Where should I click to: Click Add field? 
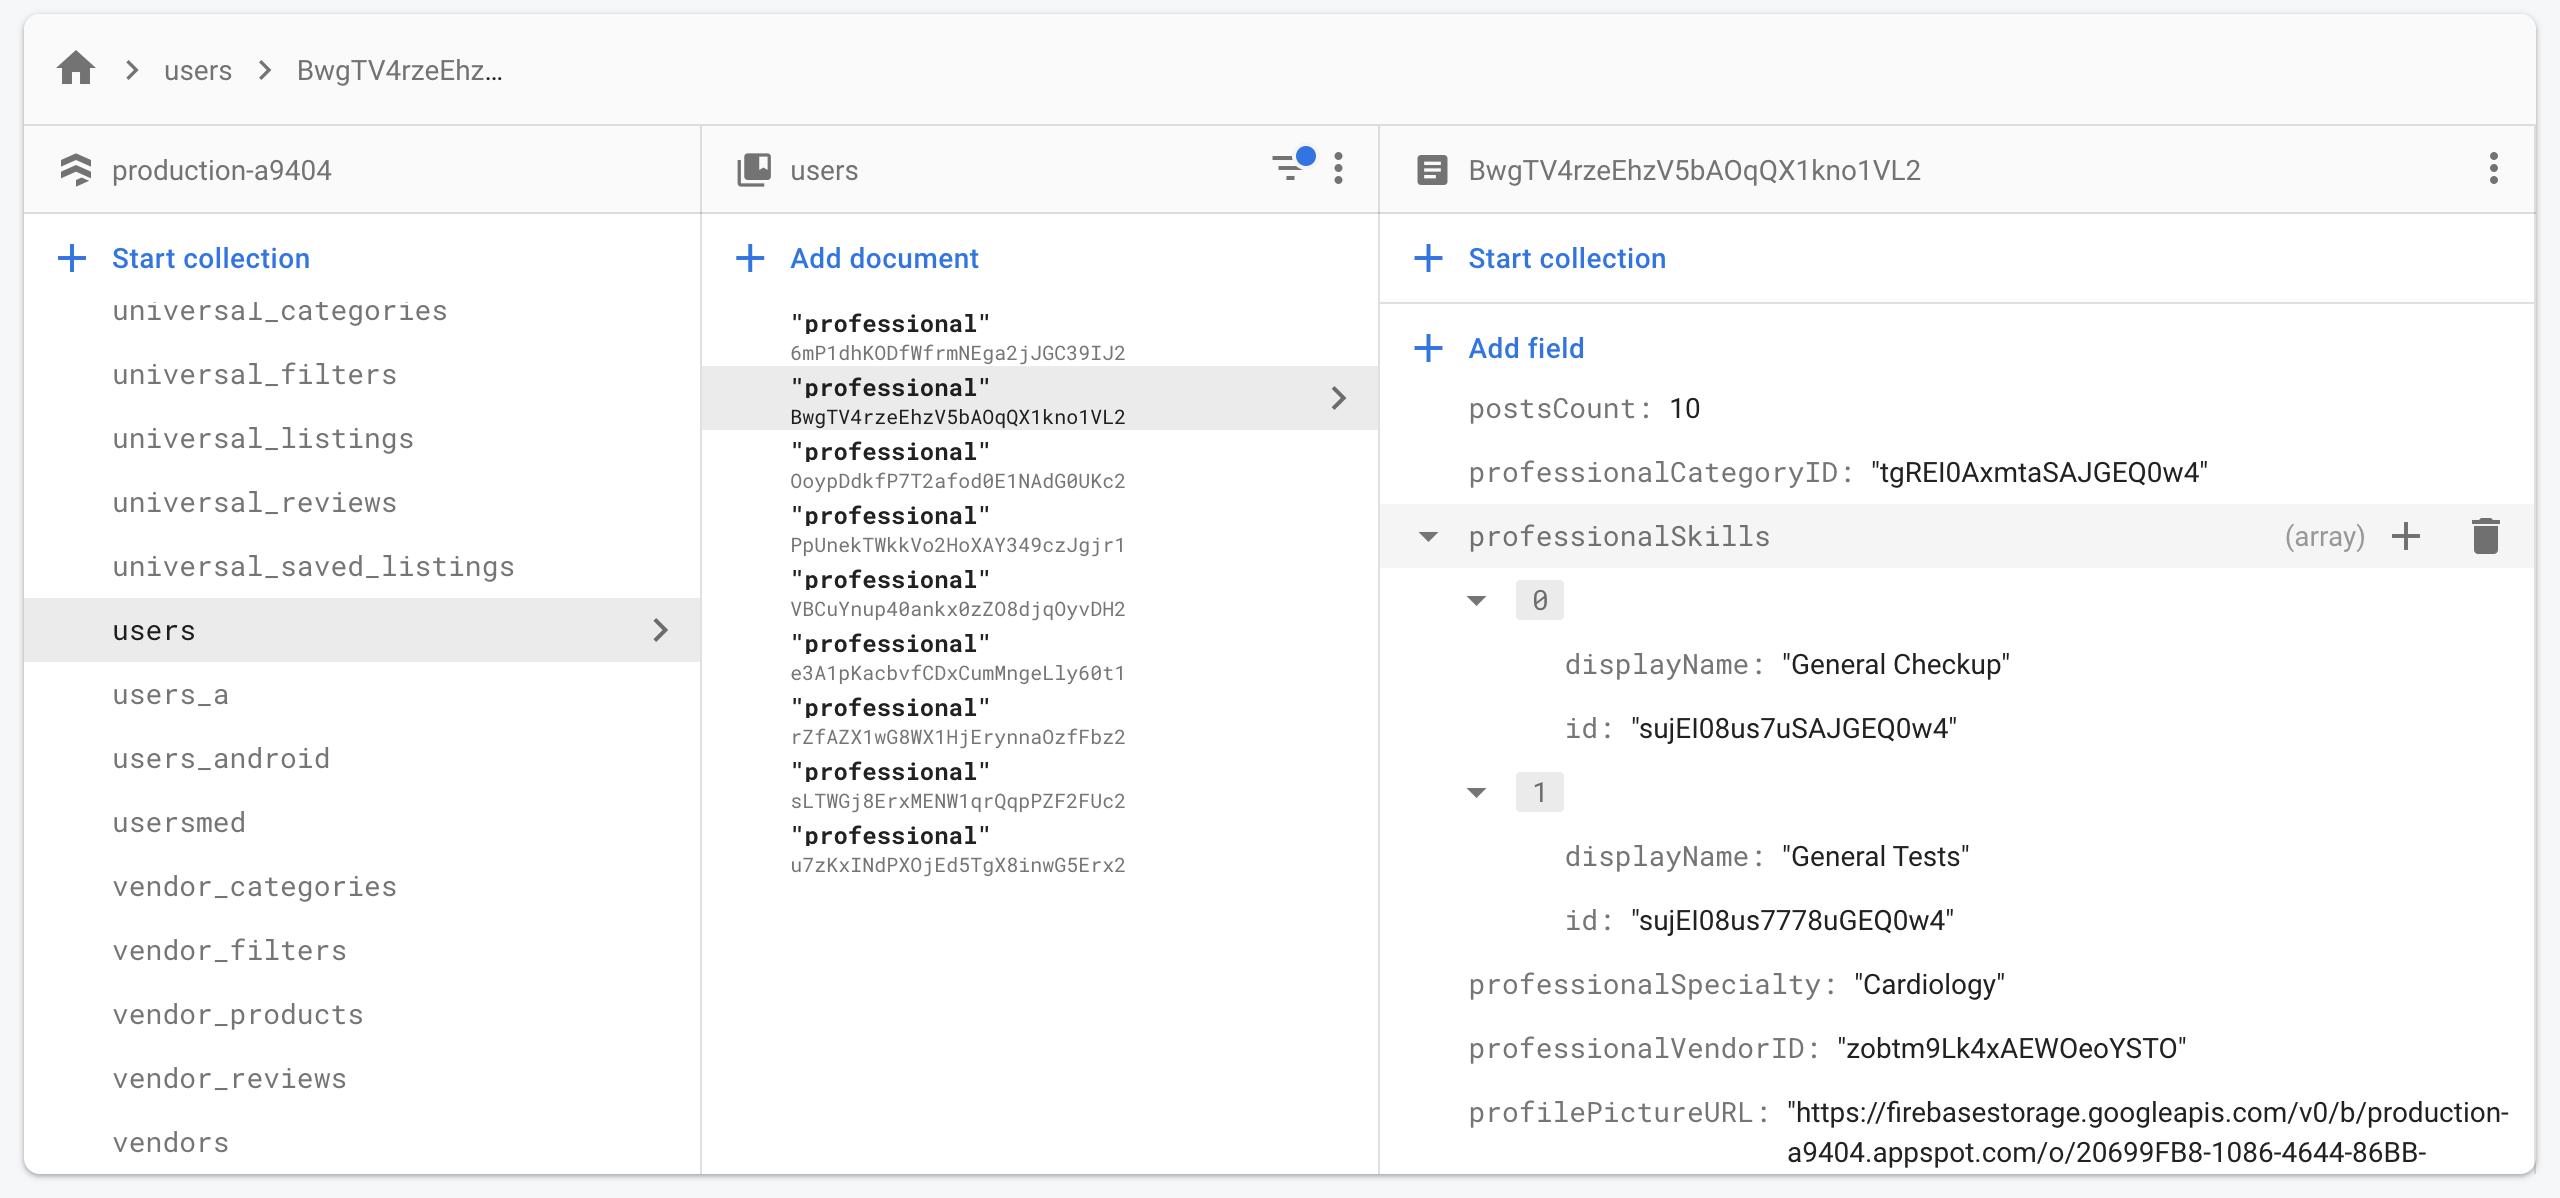[x=1525, y=348]
